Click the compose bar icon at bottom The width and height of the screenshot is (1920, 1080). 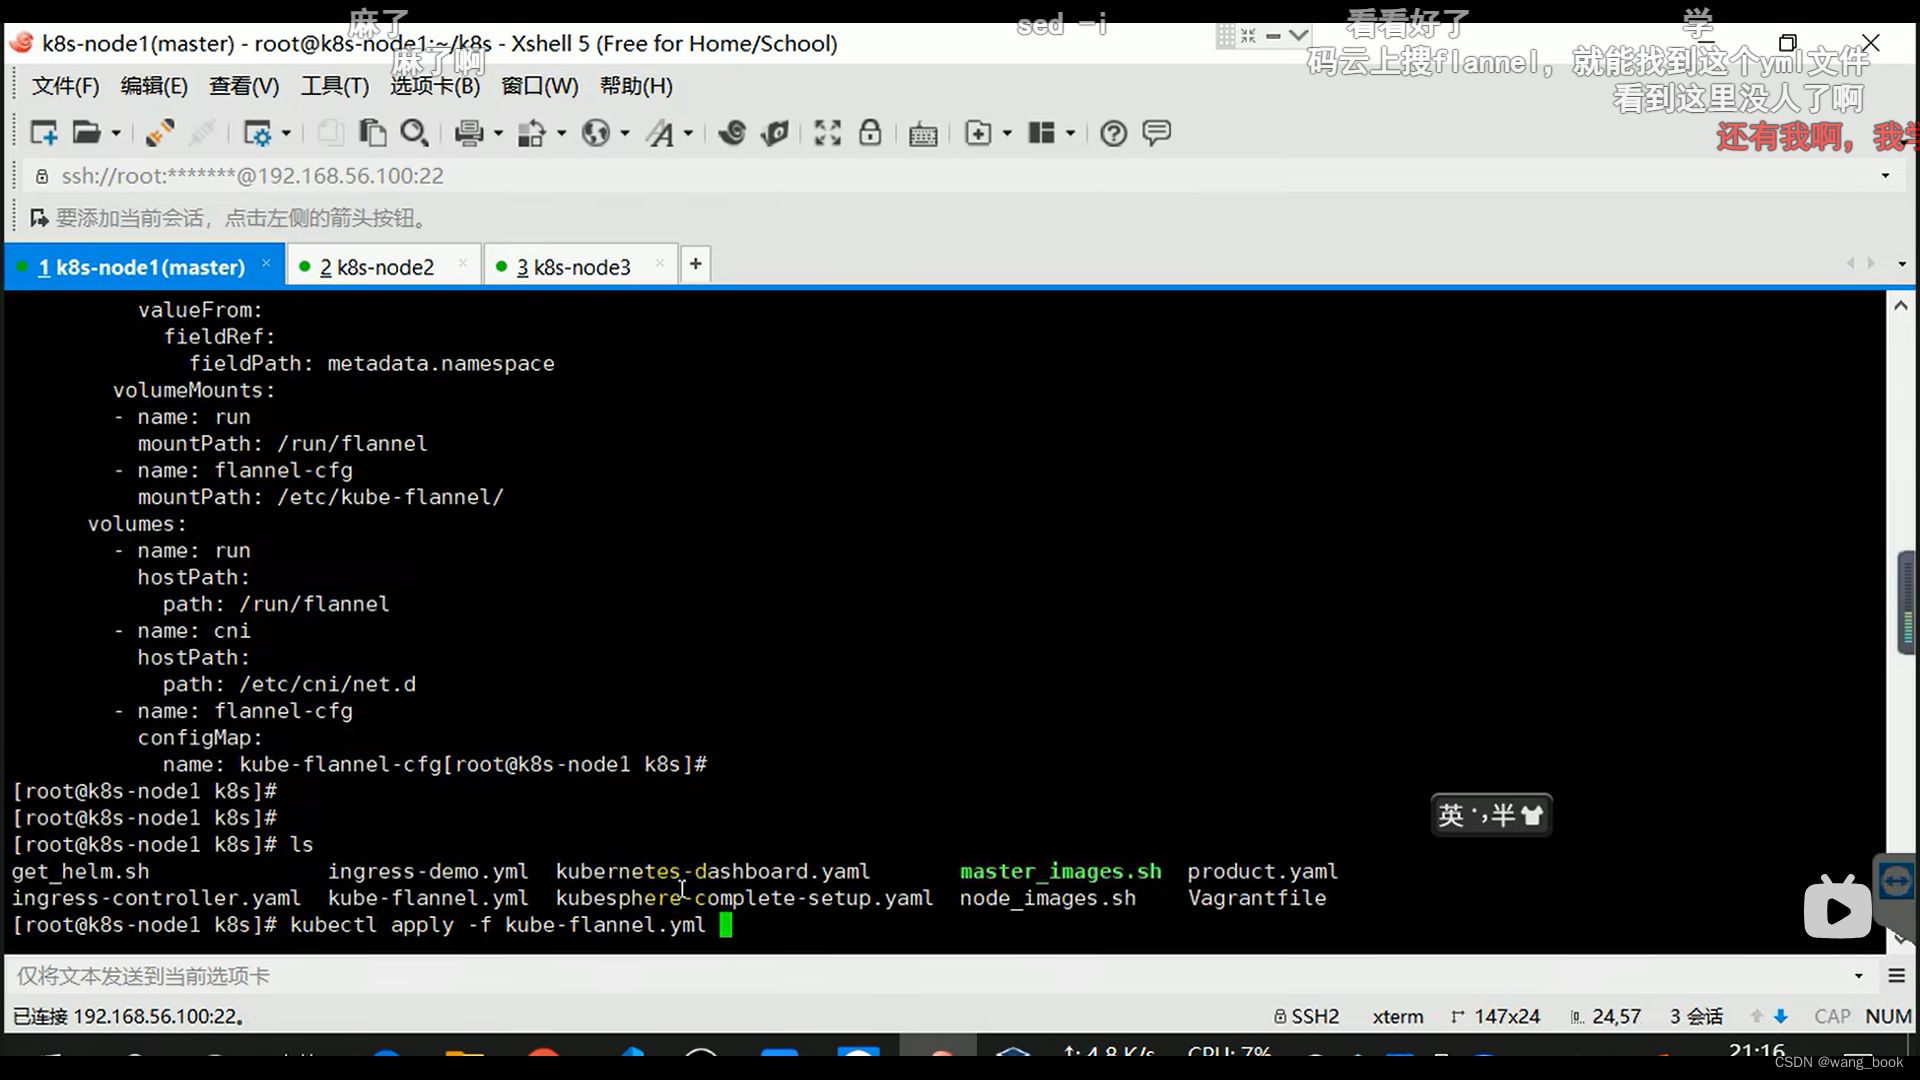pyautogui.click(x=1896, y=975)
